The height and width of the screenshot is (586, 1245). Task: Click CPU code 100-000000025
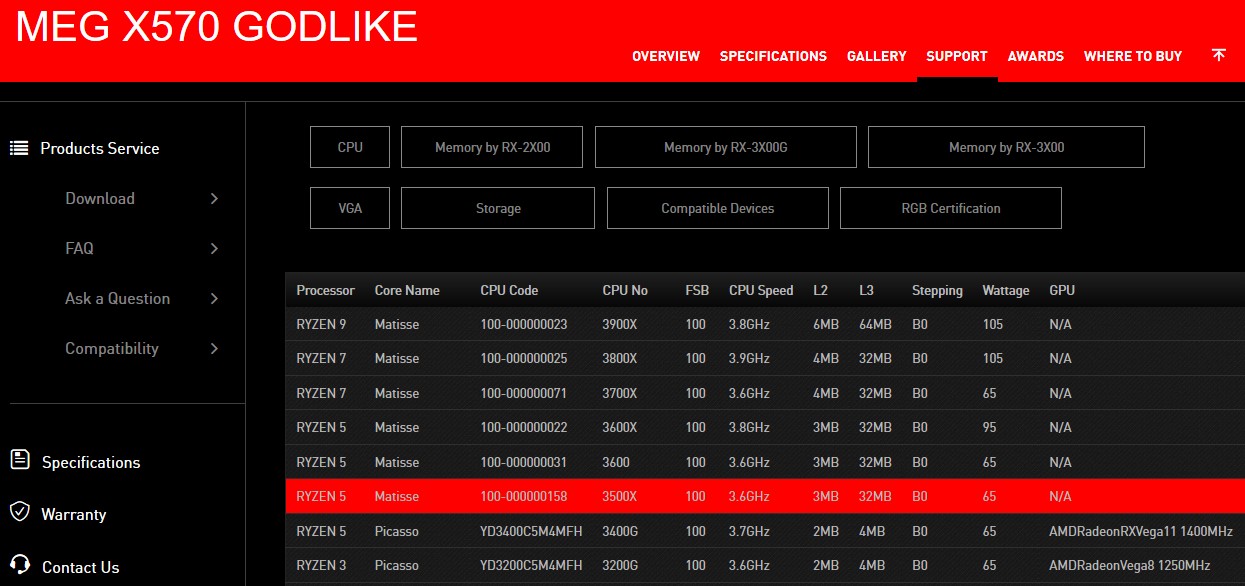524,358
